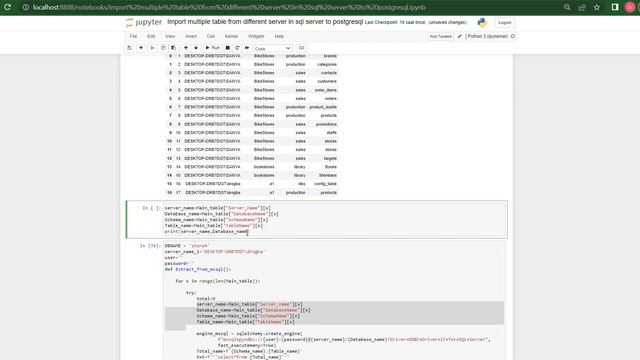Click the In [76] cell prompt

click(150, 246)
